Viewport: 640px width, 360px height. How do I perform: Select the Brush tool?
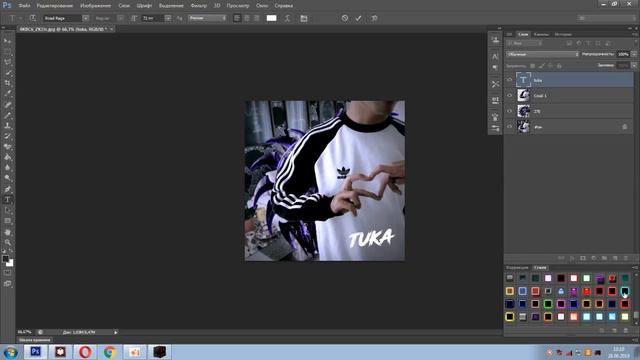pyautogui.click(x=7, y=115)
